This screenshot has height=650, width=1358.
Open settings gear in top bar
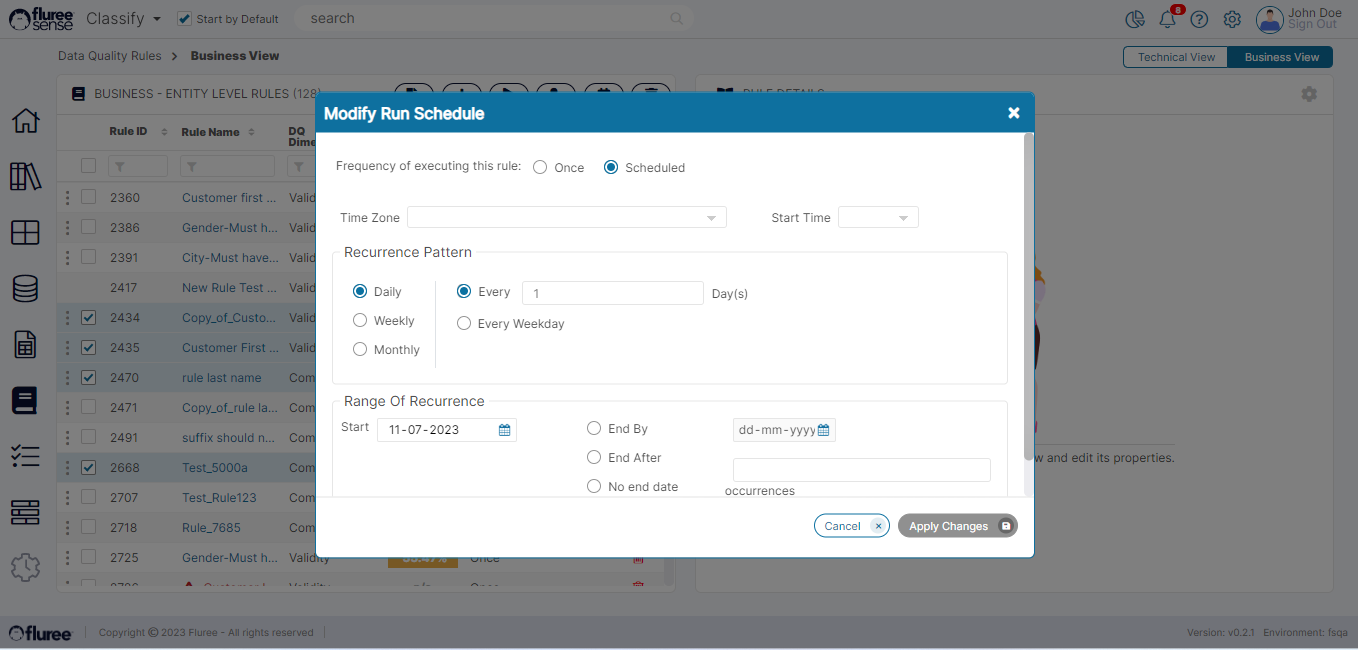(1232, 20)
